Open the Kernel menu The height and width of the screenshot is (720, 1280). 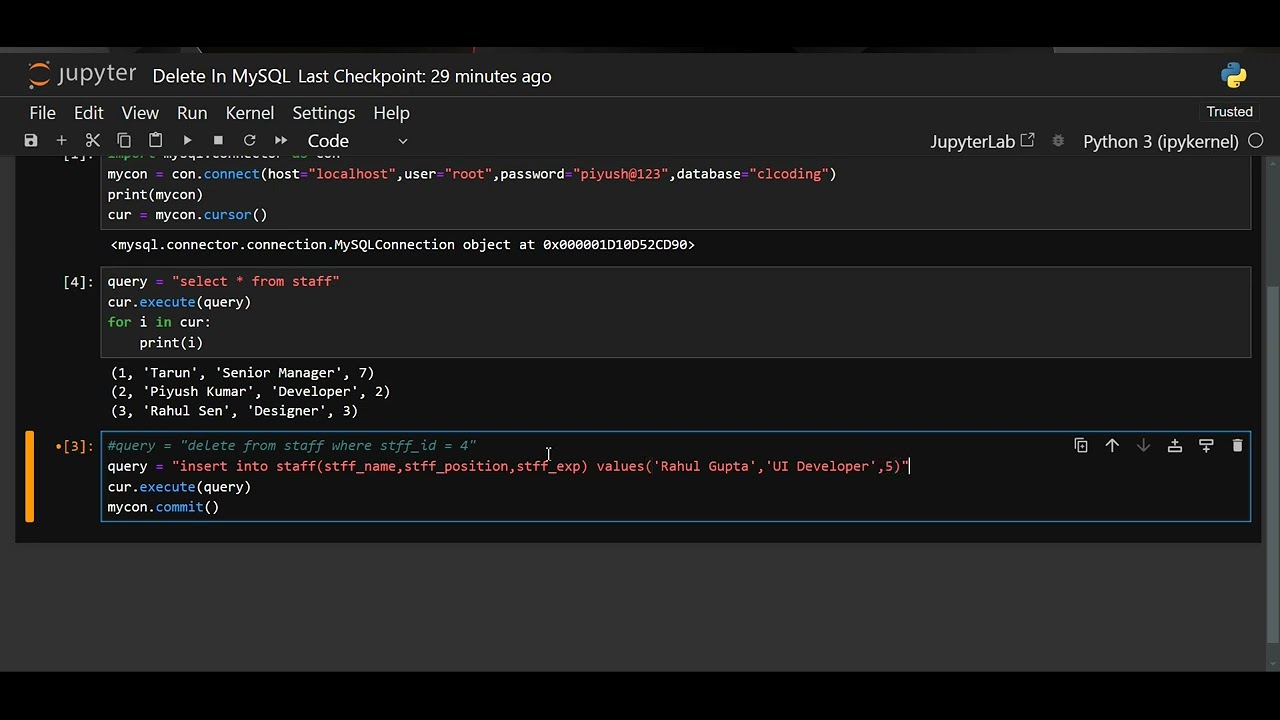tap(249, 113)
